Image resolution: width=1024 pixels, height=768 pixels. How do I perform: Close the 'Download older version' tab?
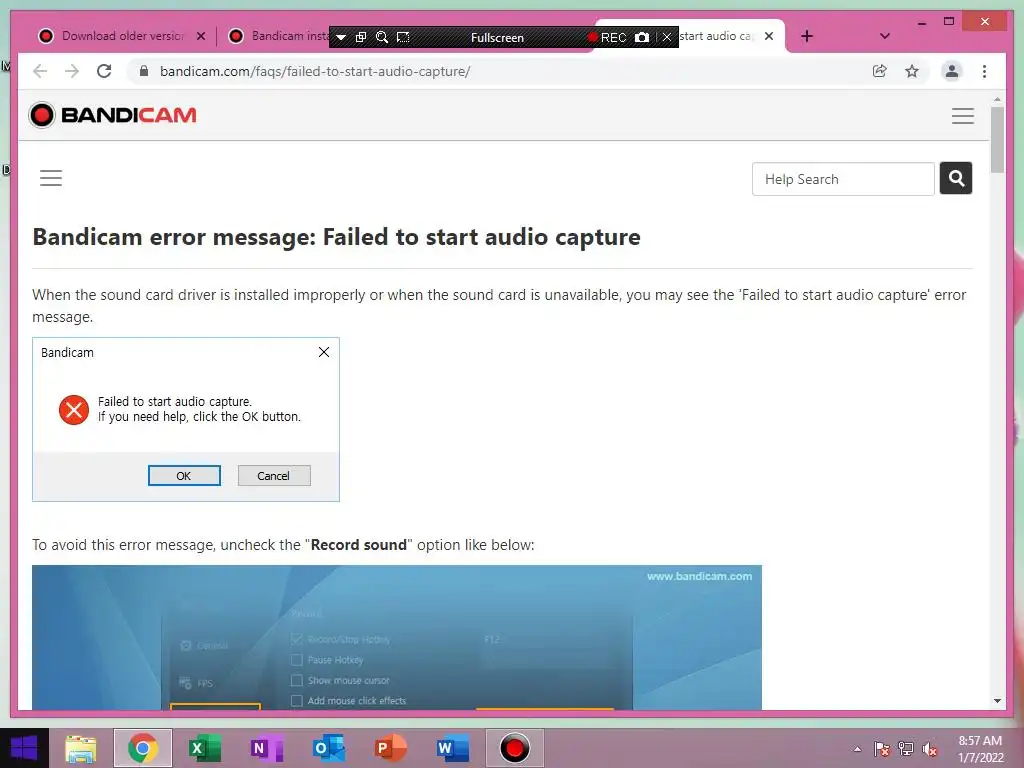tap(201, 36)
